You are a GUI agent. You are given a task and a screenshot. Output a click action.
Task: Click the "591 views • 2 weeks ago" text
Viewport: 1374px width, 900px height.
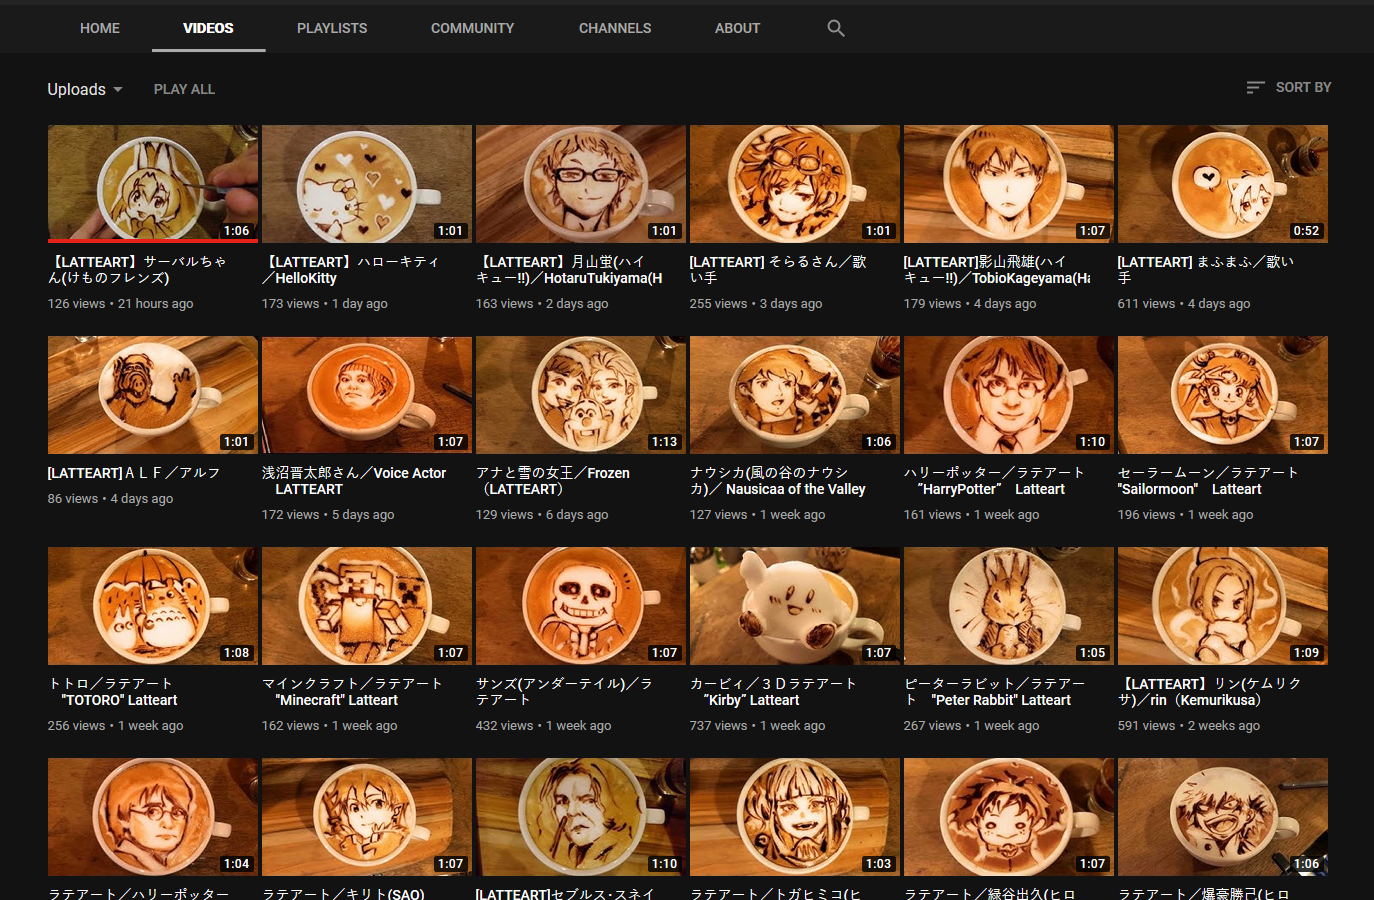click(x=1189, y=725)
